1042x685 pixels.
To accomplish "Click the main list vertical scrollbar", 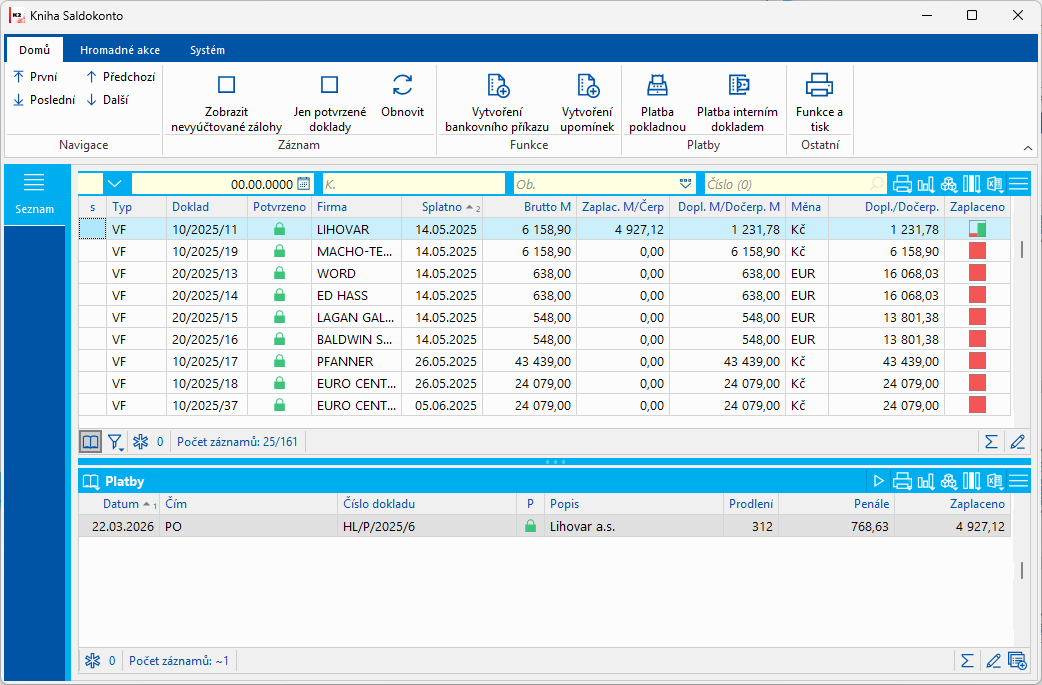I will tap(1021, 250).
